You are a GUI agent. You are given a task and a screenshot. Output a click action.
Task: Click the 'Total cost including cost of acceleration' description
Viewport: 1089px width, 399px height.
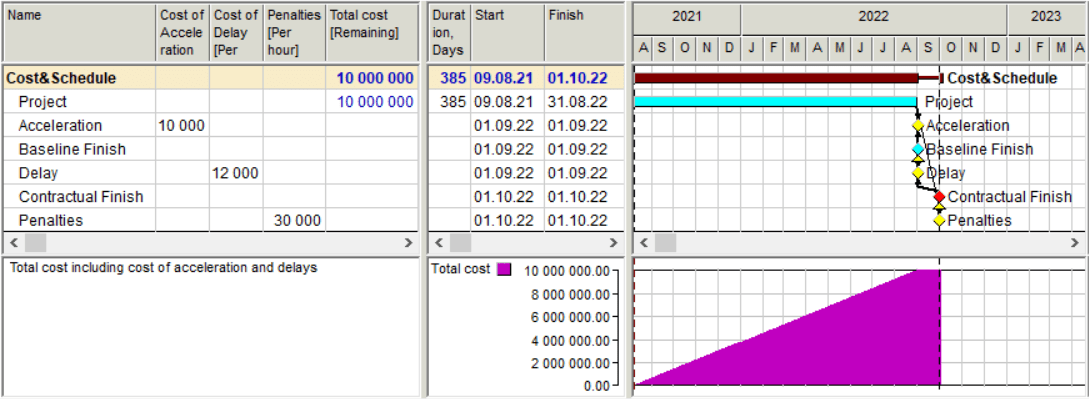(x=164, y=267)
